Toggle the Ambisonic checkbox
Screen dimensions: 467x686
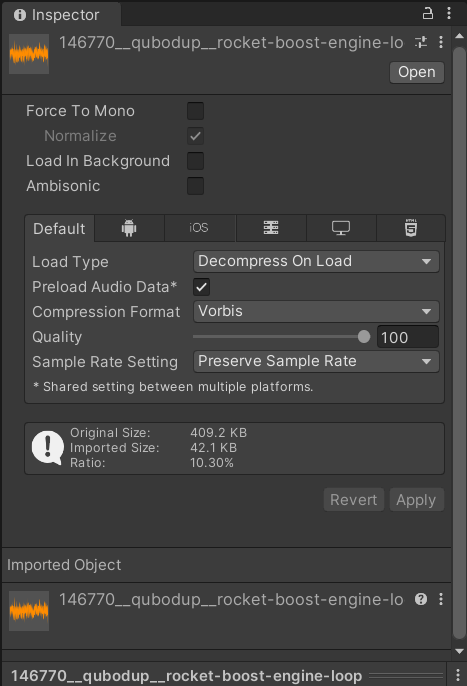(195, 186)
